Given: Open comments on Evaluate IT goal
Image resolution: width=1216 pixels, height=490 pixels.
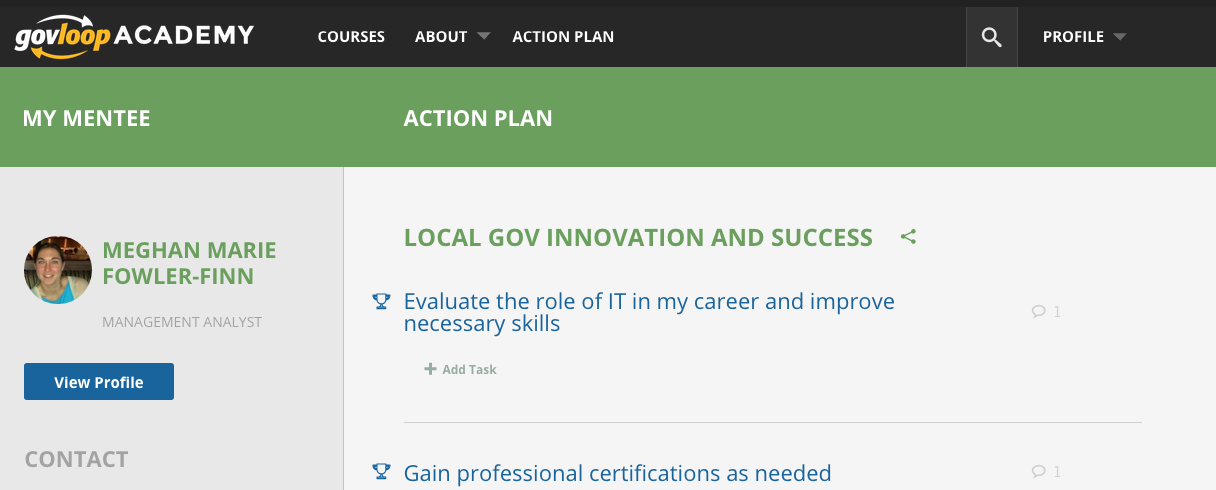Looking at the screenshot, I should [x=1045, y=312].
